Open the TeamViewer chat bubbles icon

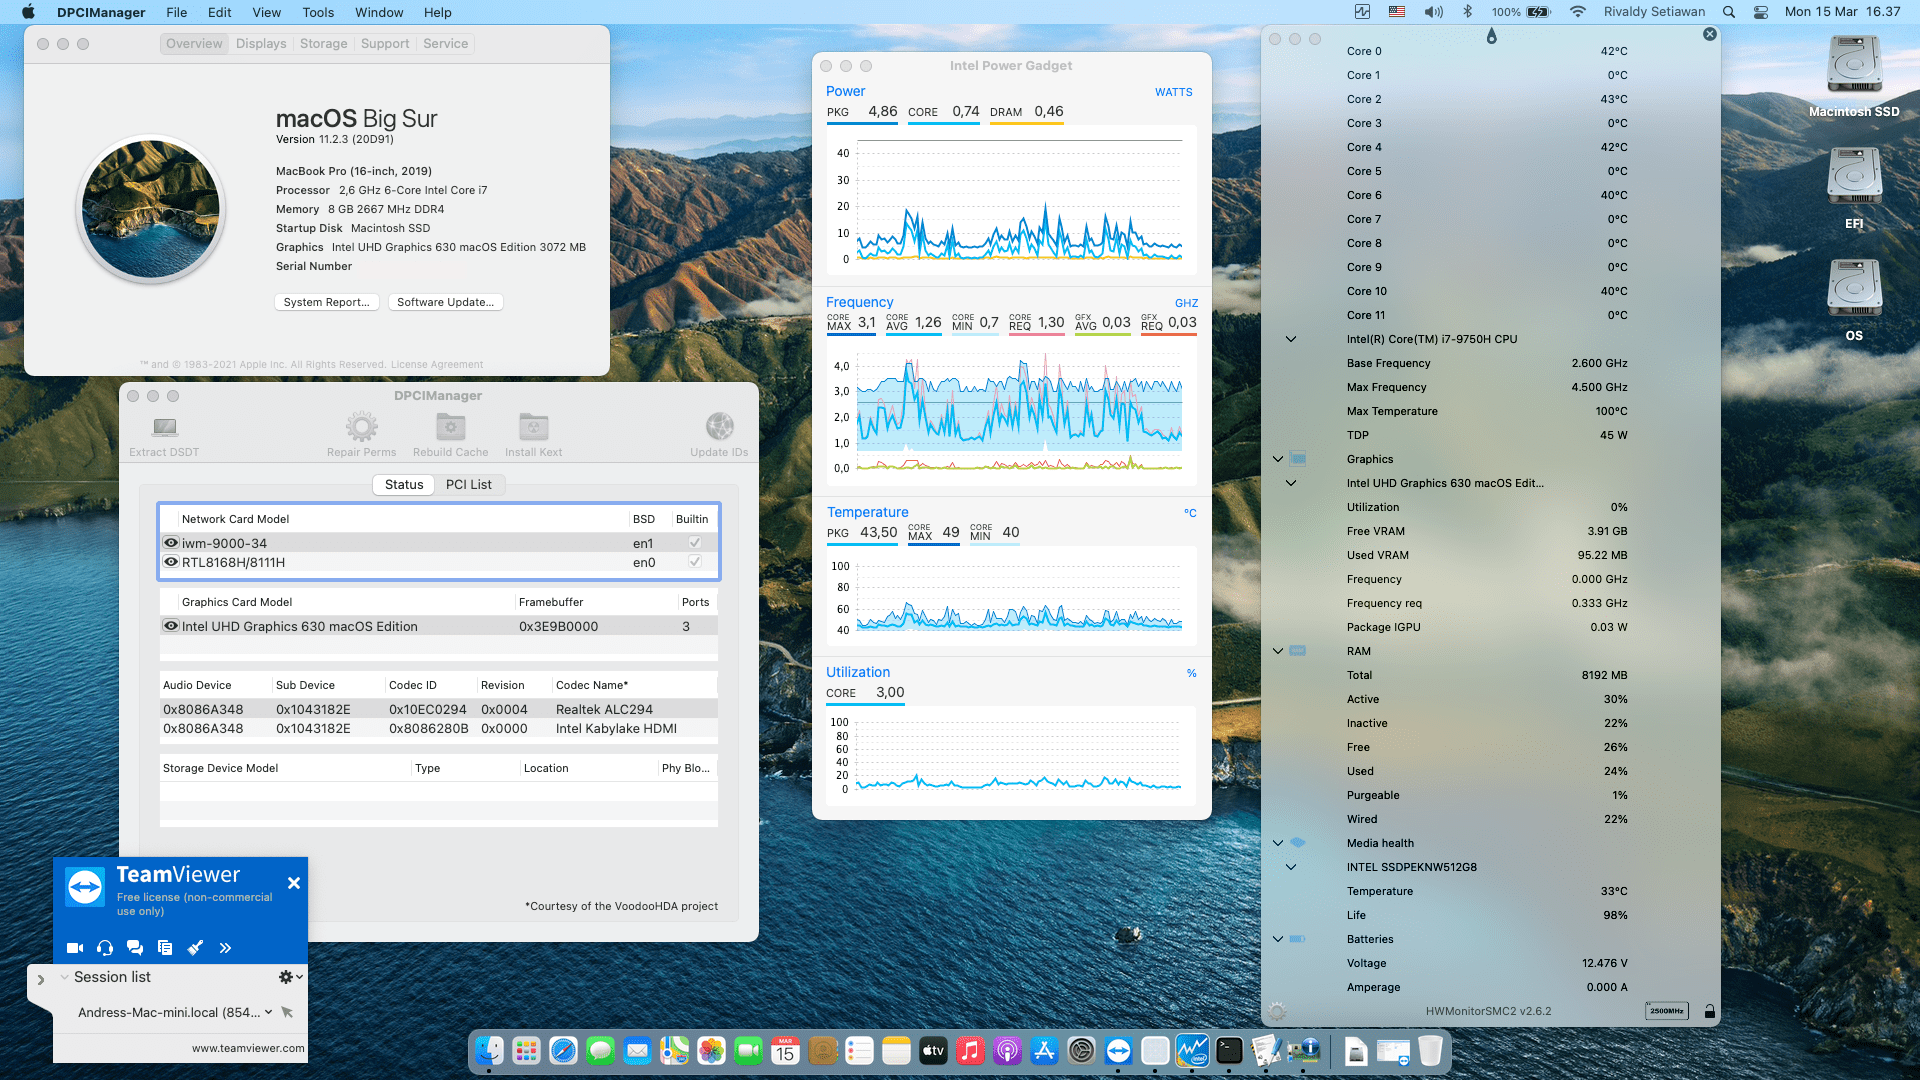point(135,948)
